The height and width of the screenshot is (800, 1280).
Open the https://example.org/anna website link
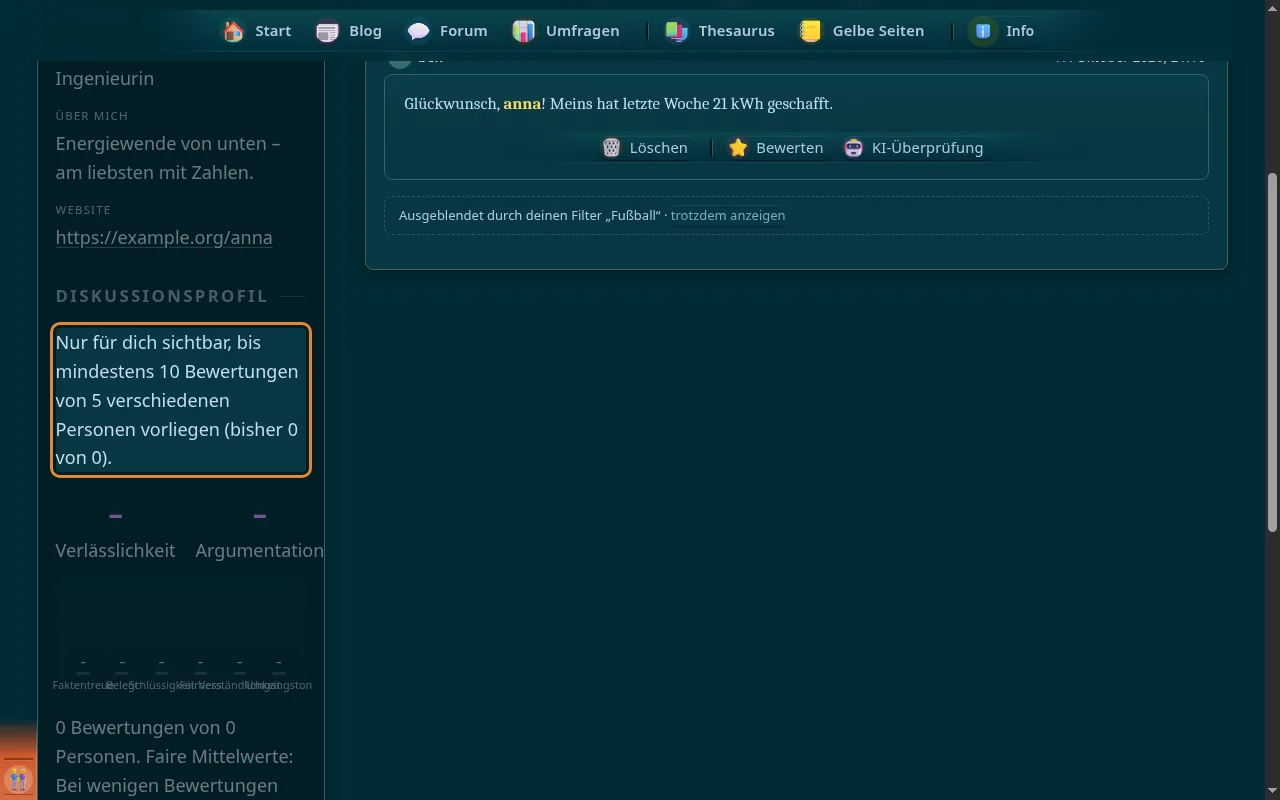point(164,238)
